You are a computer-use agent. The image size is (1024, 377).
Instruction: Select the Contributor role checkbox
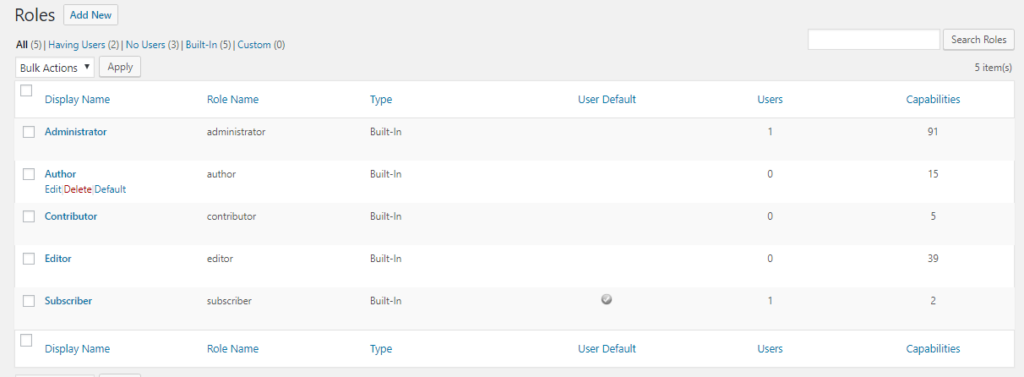[29, 216]
